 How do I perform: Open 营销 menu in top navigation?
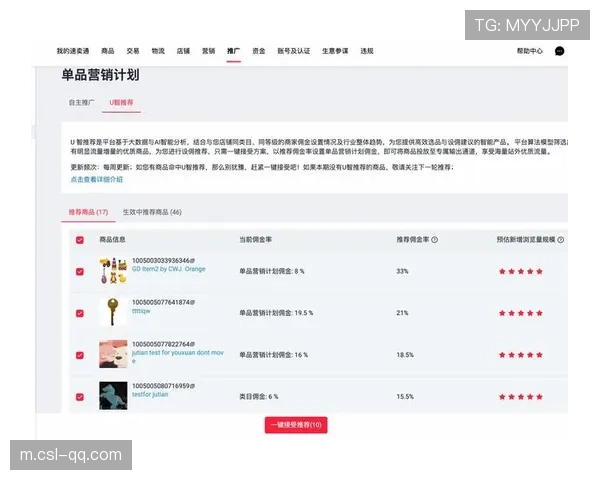click(x=209, y=51)
